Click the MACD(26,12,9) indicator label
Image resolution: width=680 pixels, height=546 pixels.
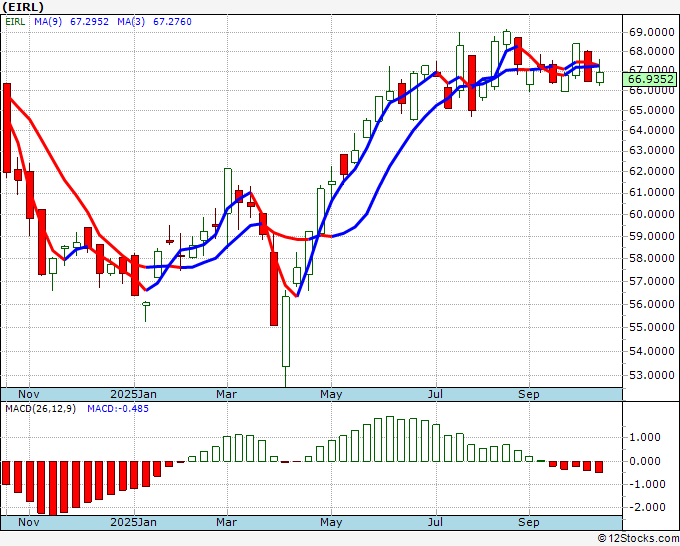click(40, 409)
